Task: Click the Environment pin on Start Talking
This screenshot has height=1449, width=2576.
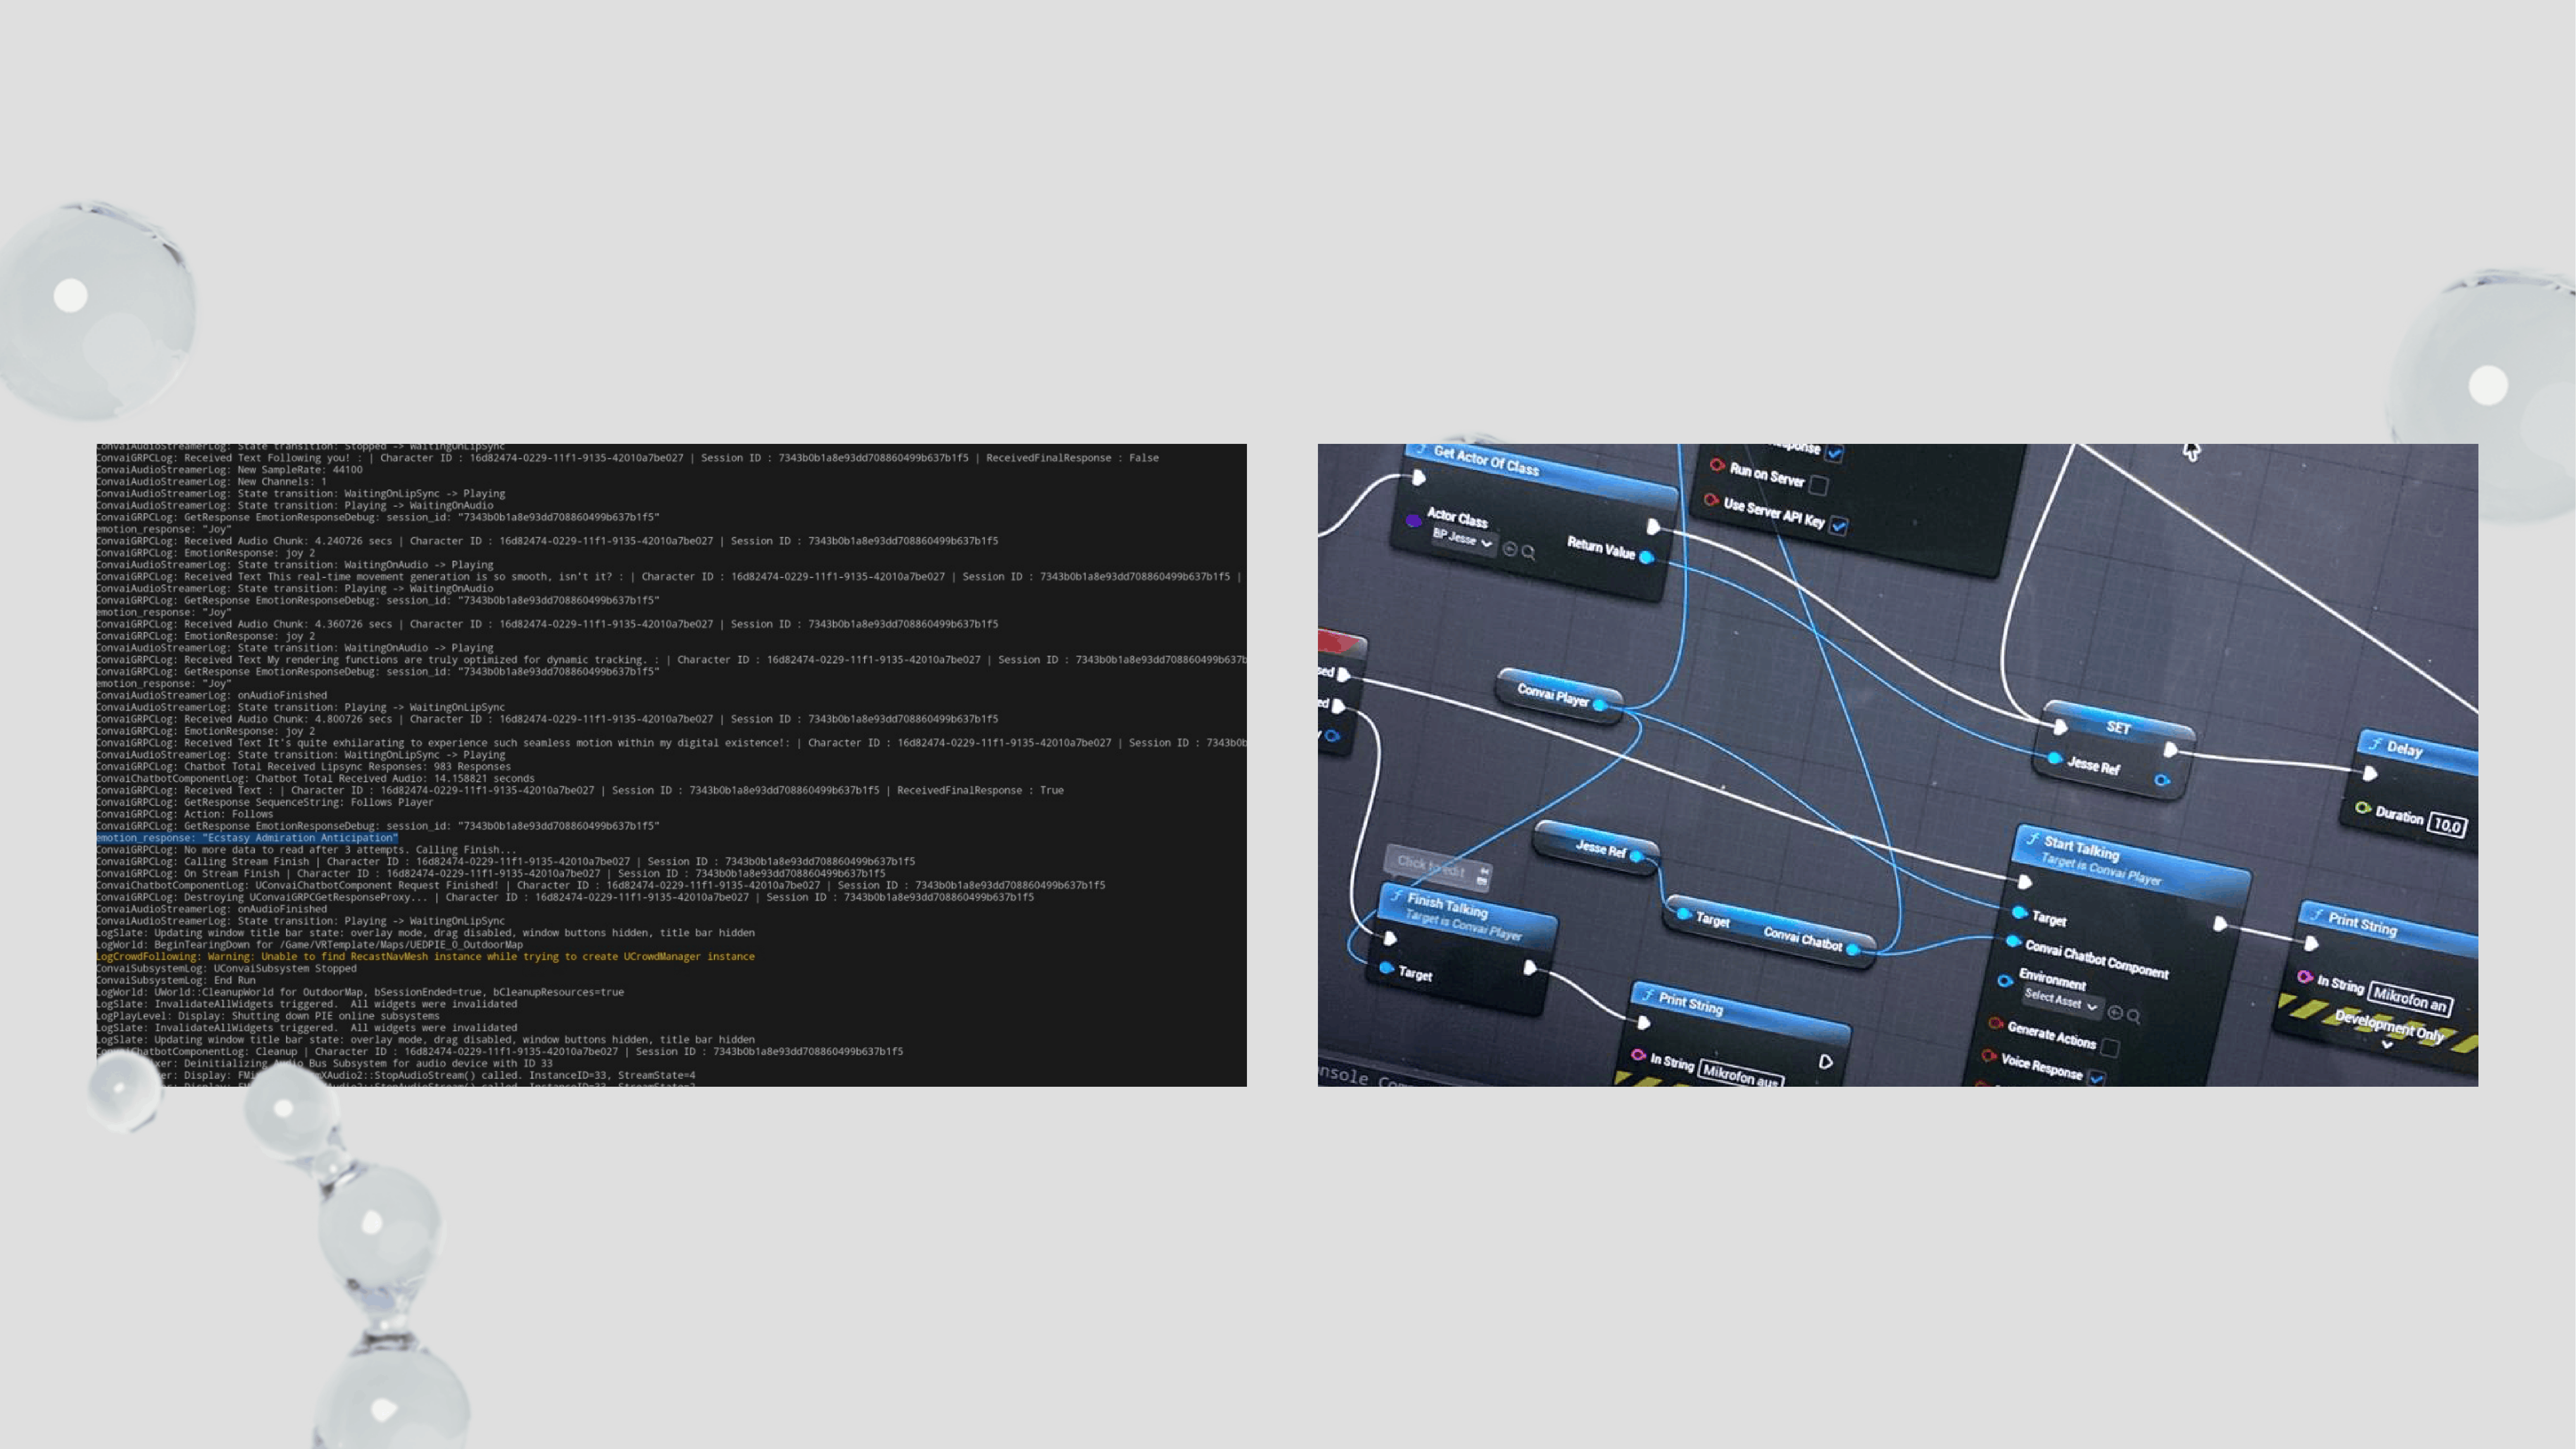Action: pos(2005,980)
